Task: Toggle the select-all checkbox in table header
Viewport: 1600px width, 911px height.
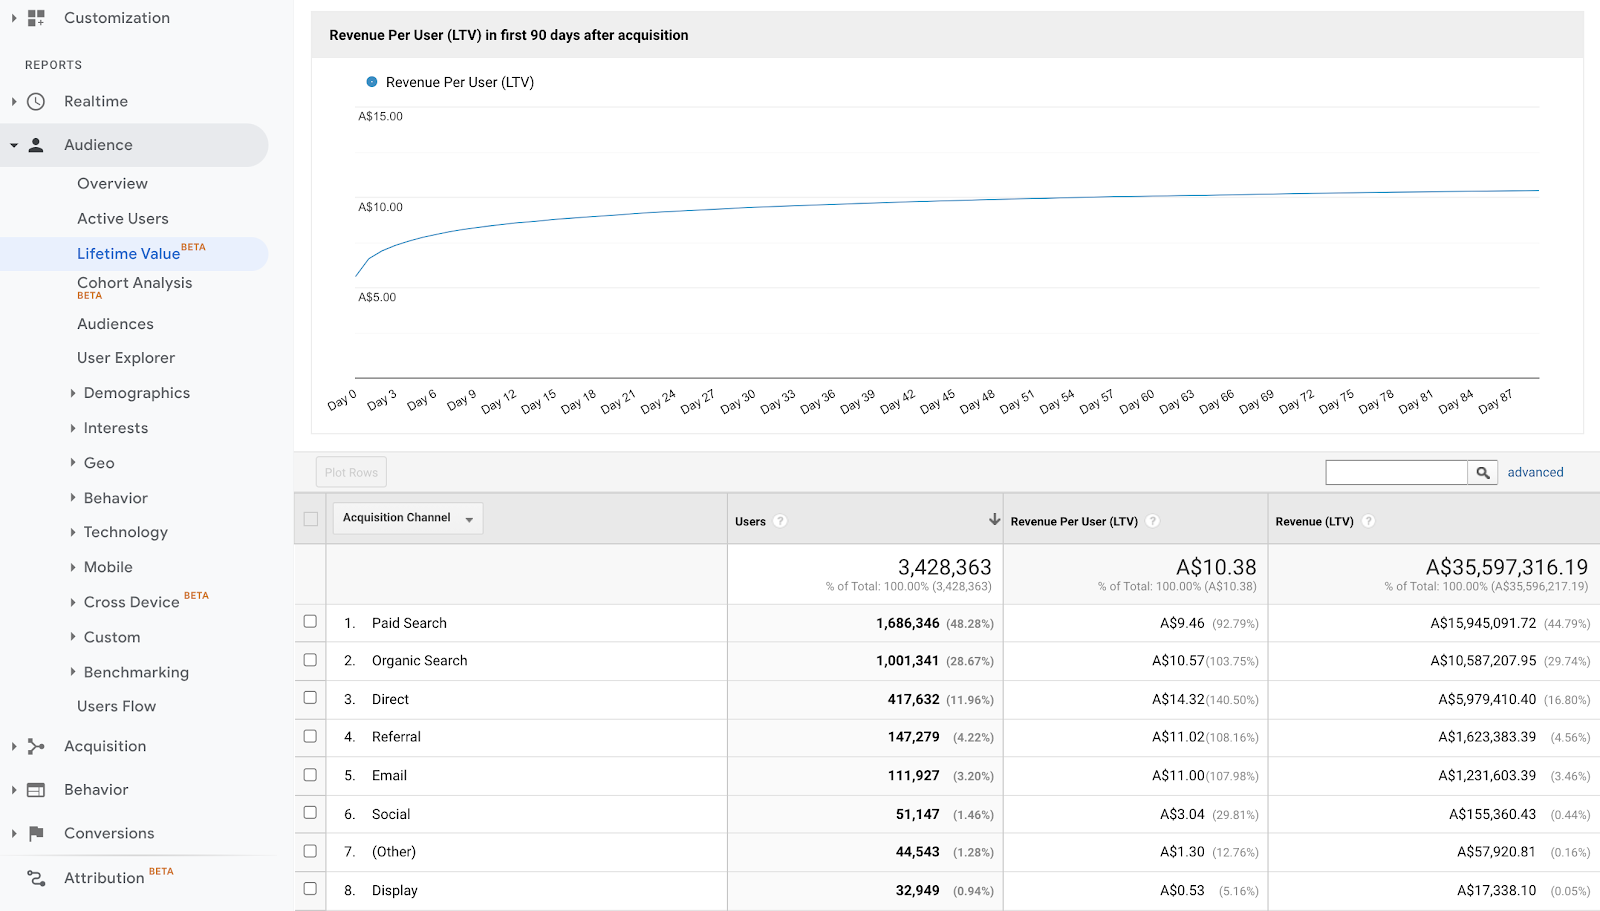Action: click(x=310, y=519)
